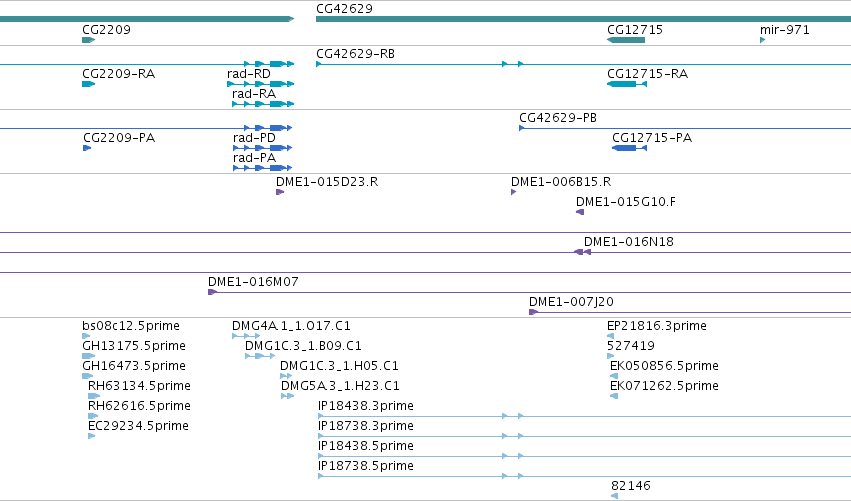Select the CG12715 gene label

(x=635, y=30)
